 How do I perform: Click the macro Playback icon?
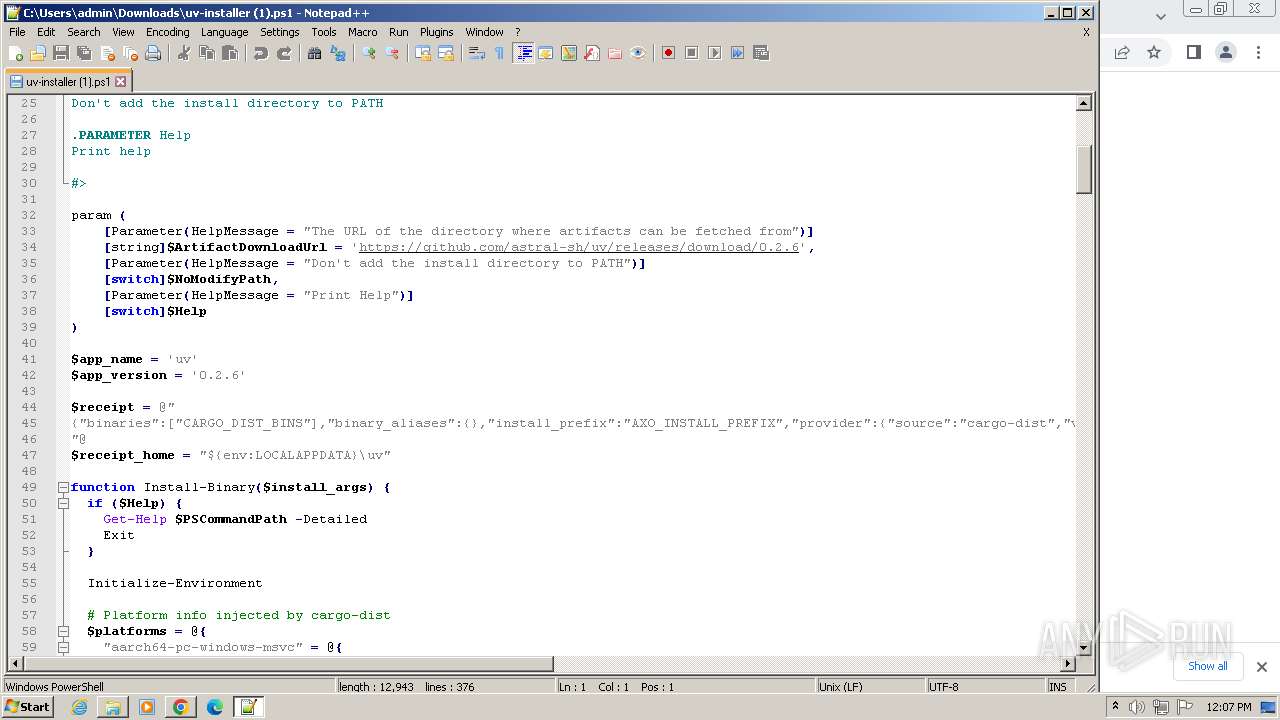[x=714, y=53]
